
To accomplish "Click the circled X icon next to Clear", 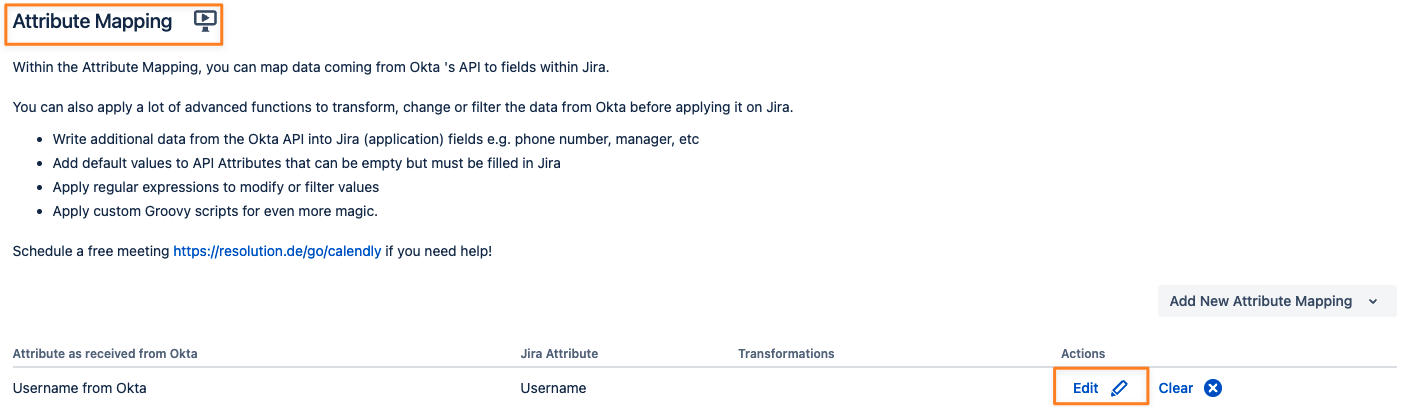I will tap(1213, 388).
